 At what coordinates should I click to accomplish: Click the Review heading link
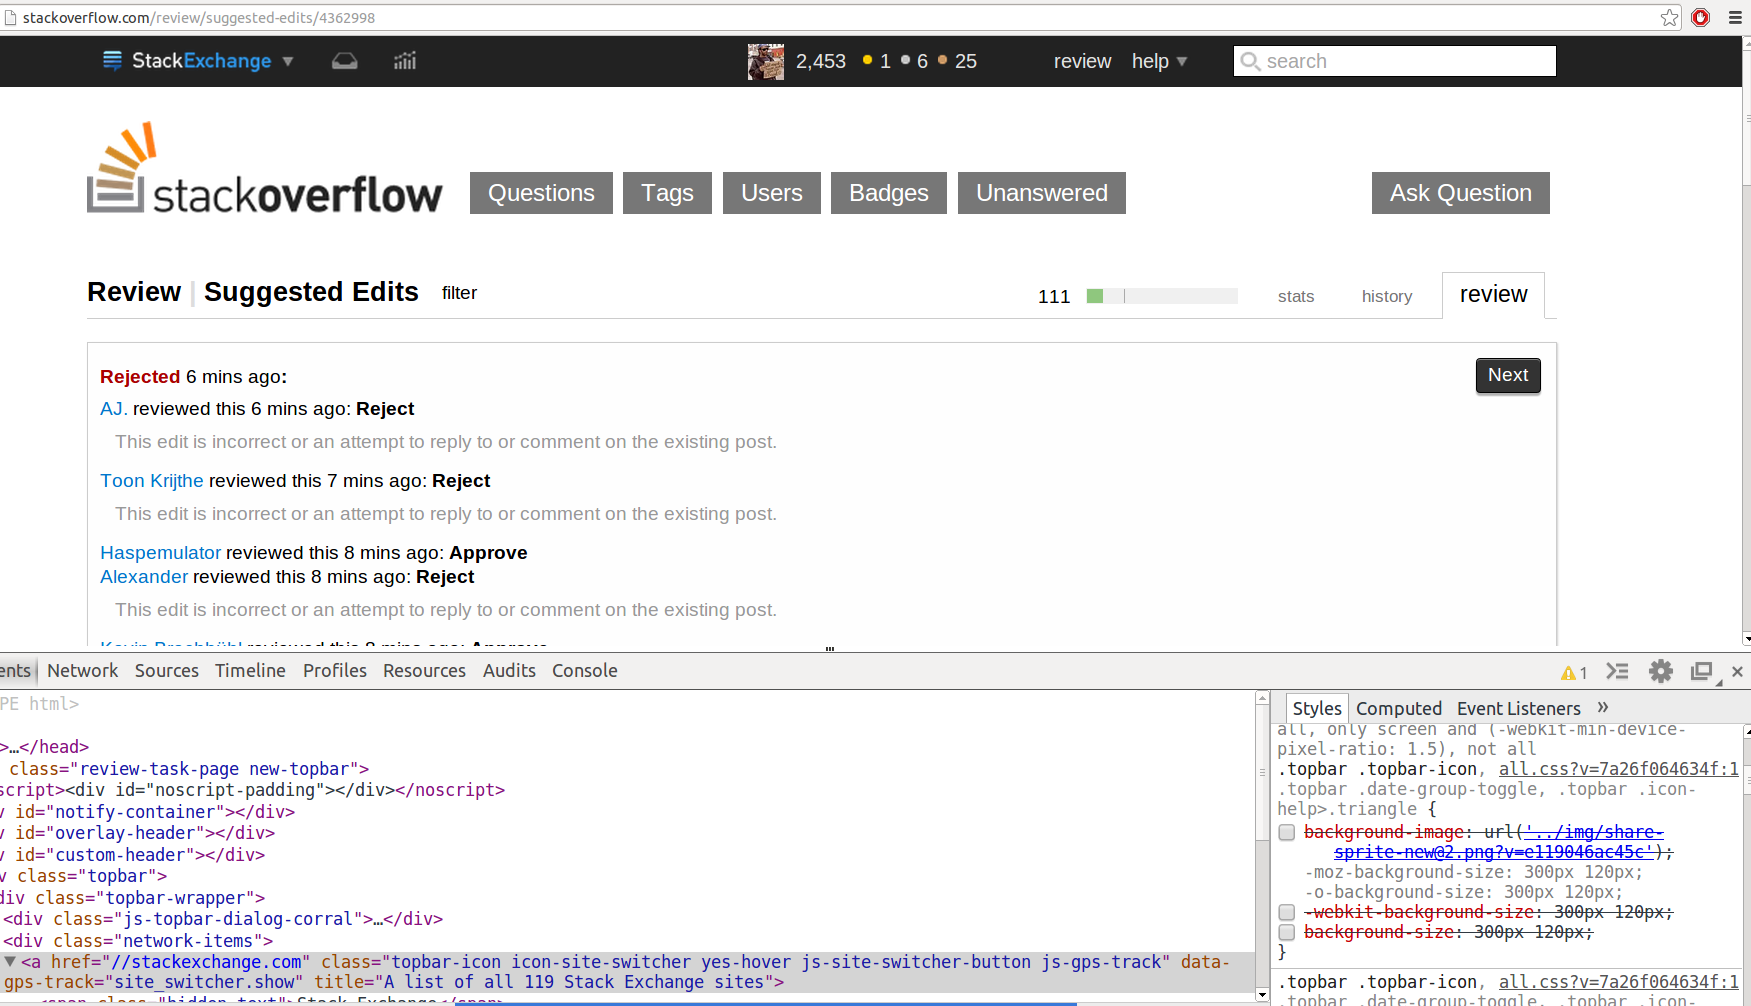tap(134, 292)
